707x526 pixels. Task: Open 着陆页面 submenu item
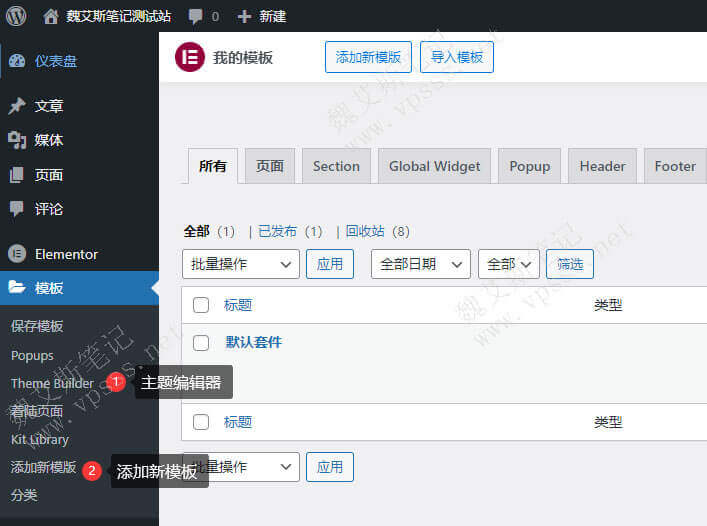tap(37, 411)
